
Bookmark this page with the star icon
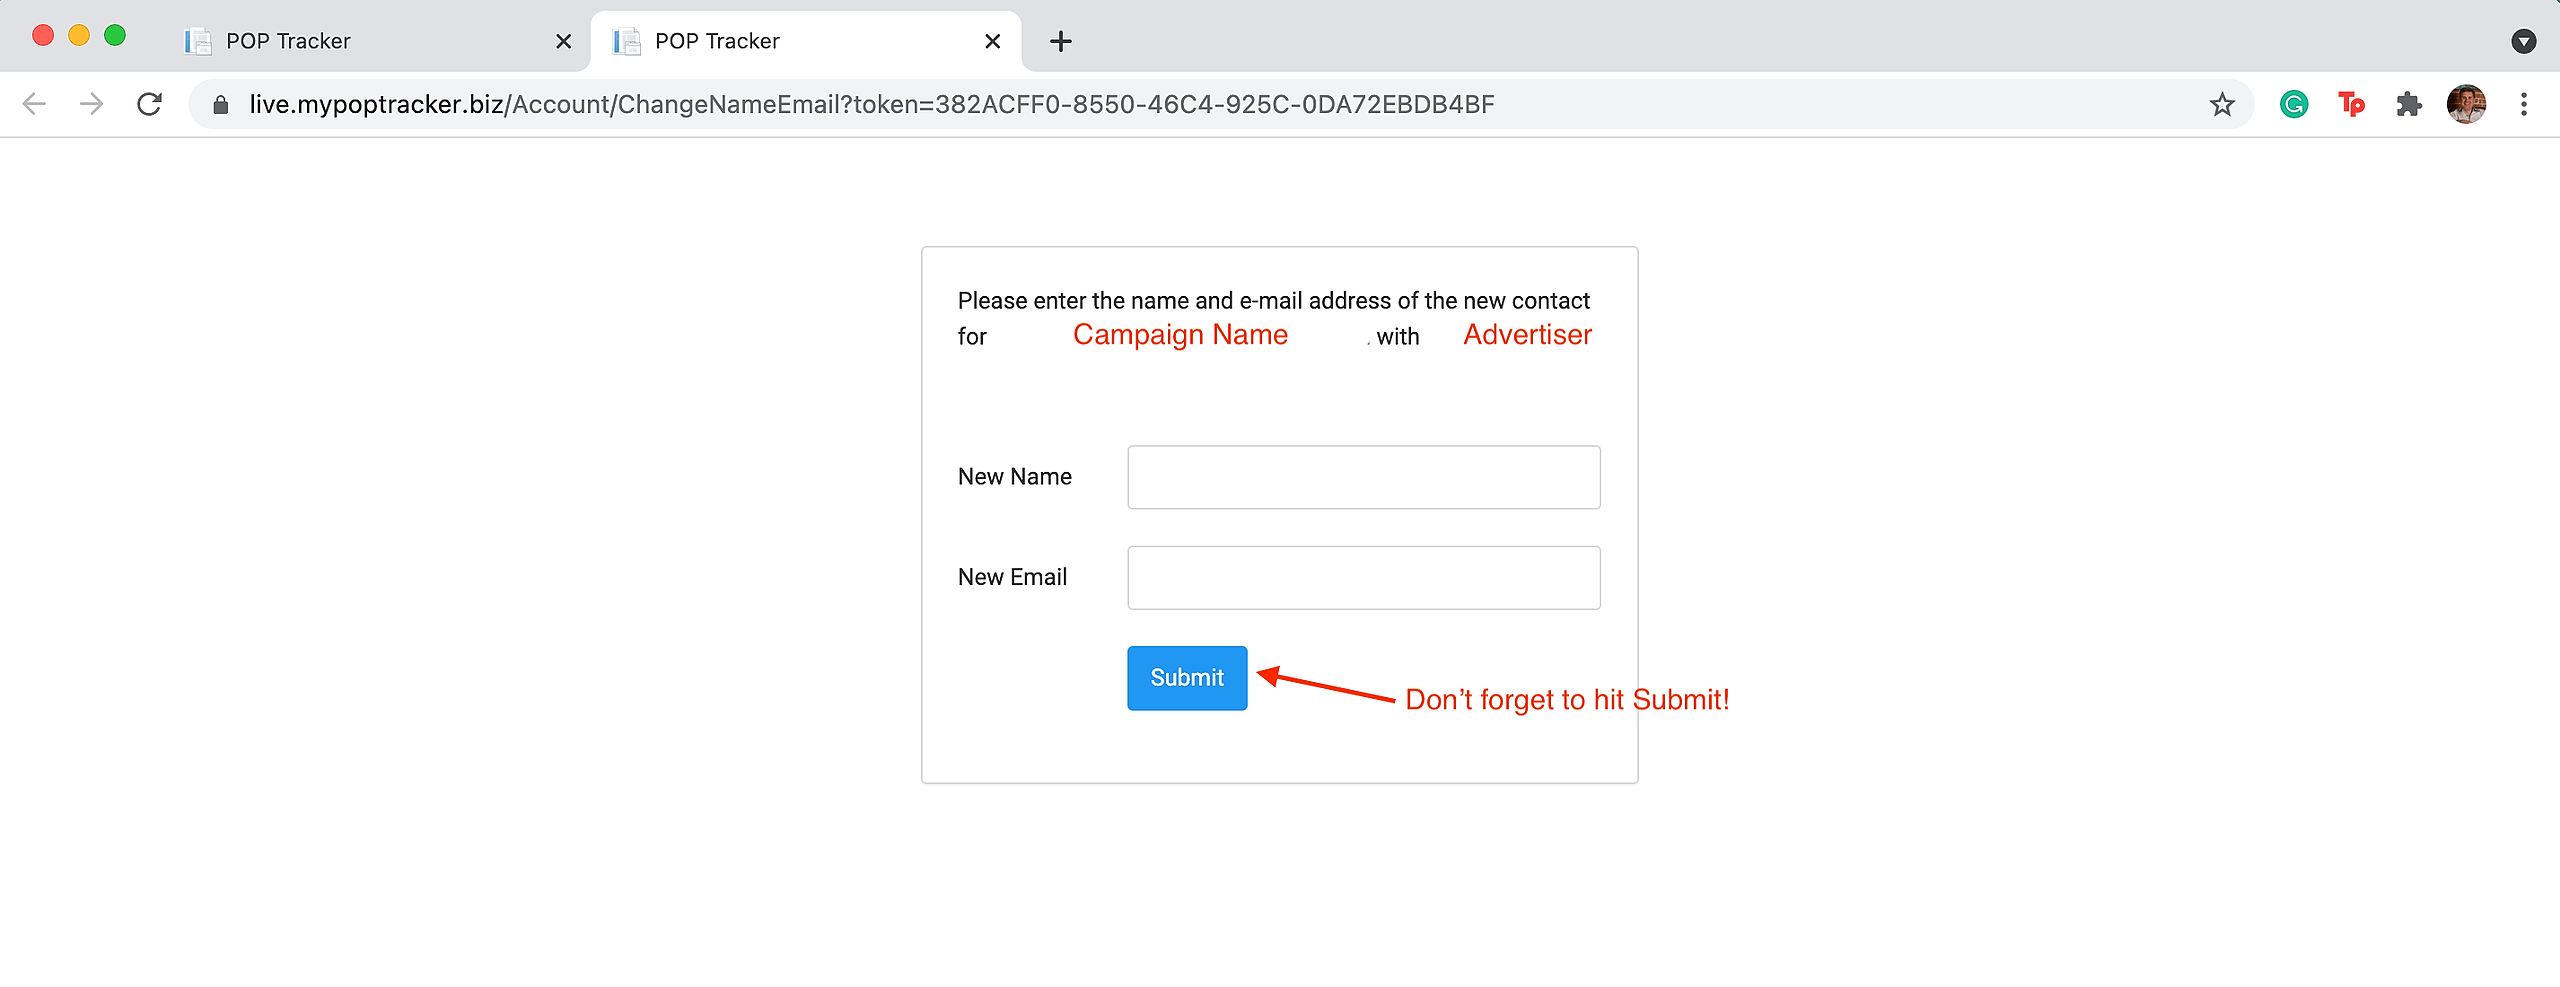(2222, 104)
